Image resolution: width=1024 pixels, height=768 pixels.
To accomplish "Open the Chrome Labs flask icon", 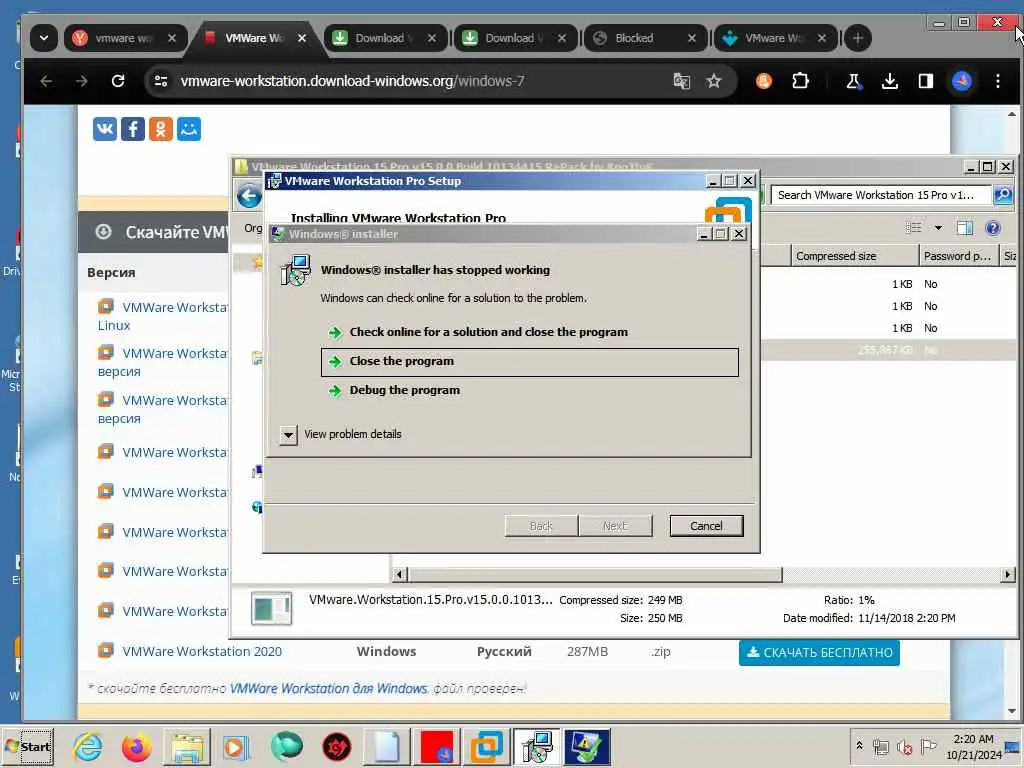I will 853,81.
